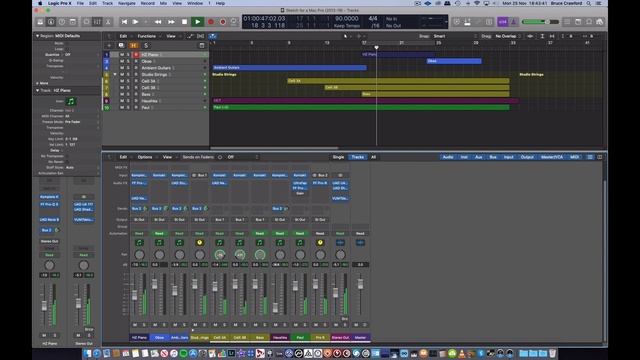Image resolution: width=640 pixels, height=360 pixels.
Task: Open the Editors scissors icon
Action: click(x=108, y=22)
